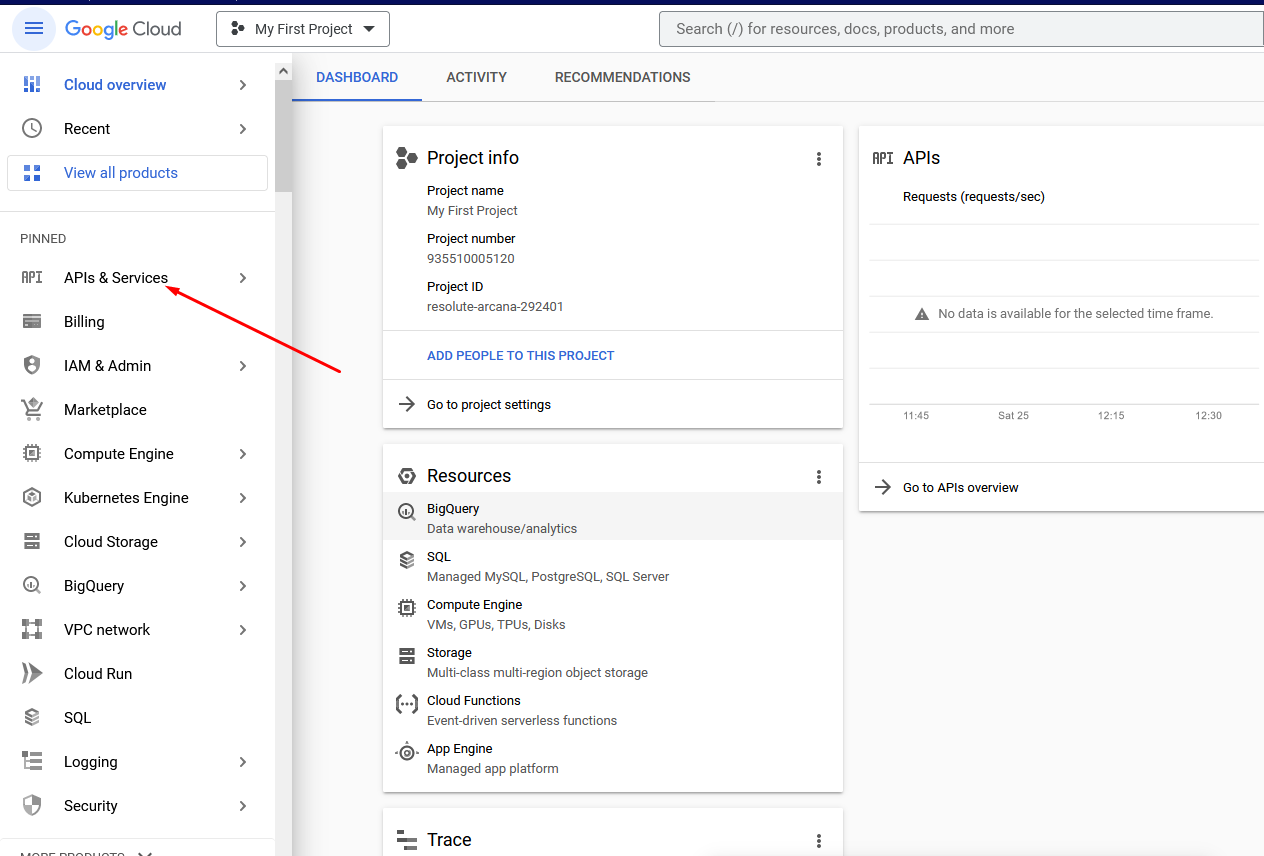Open the Storage resource entry
Viewport: 1264px width, 856px height.
pos(613,662)
